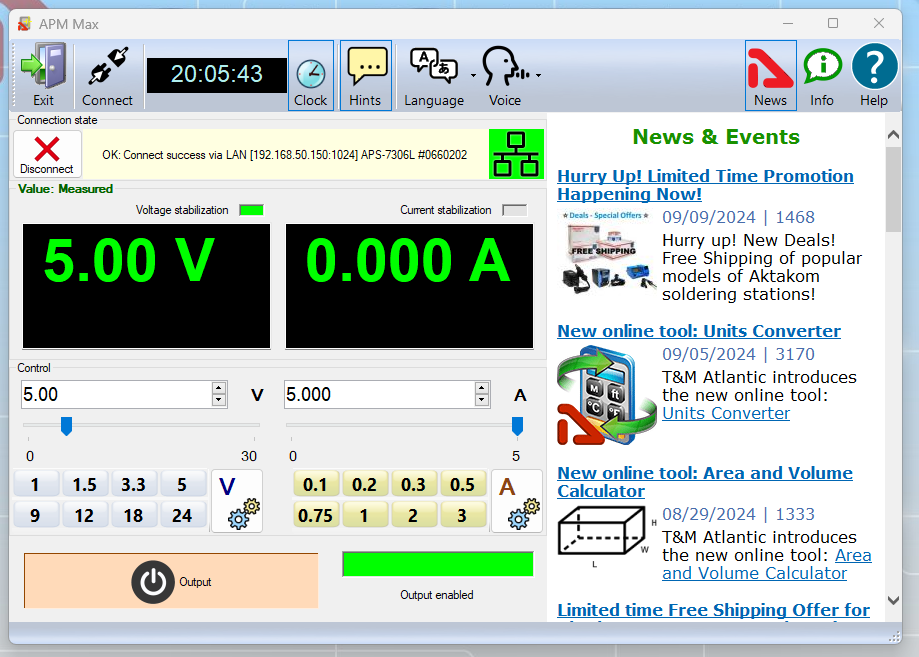Open Hurry Up Limited Time Promotion link
This screenshot has height=657, width=919.
pyautogui.click(x=705, y=185)
